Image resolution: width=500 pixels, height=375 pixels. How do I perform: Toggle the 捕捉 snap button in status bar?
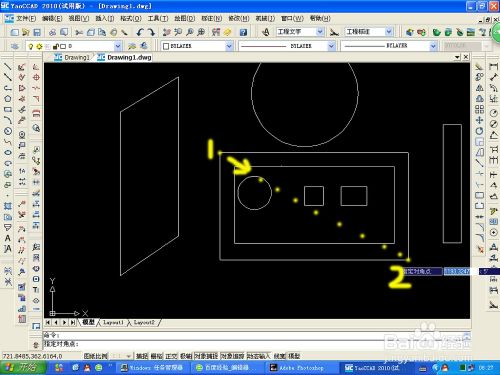[142, 356]
